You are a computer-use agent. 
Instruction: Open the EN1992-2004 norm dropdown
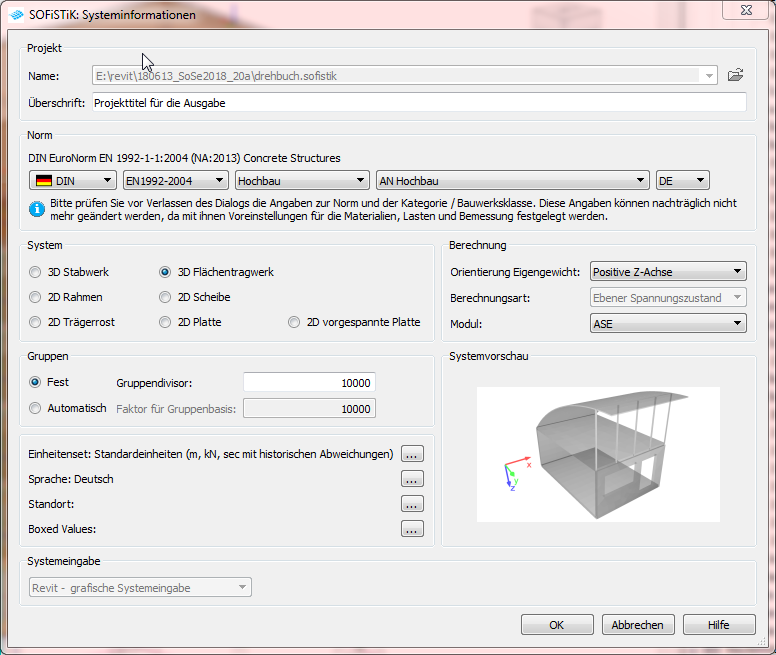click(x=175, y=181)
